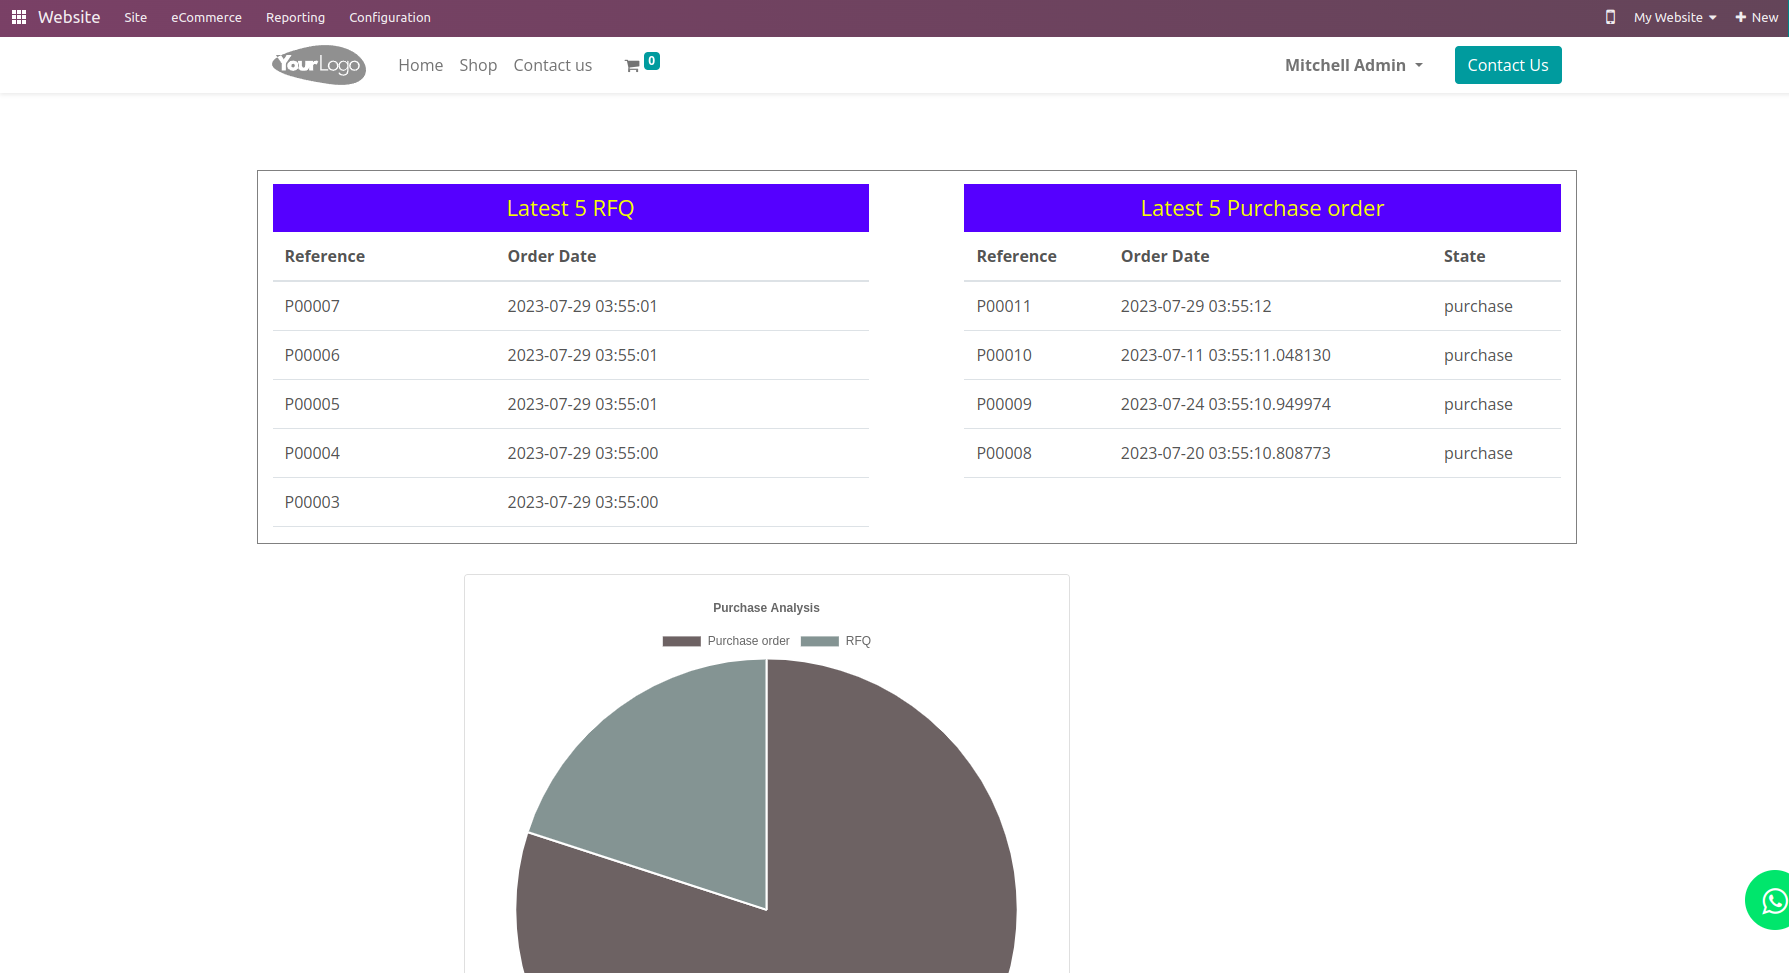The height and width of the screenshot is (973, 1789).
Task: Click the state value for P00011
Action: 1478,306
